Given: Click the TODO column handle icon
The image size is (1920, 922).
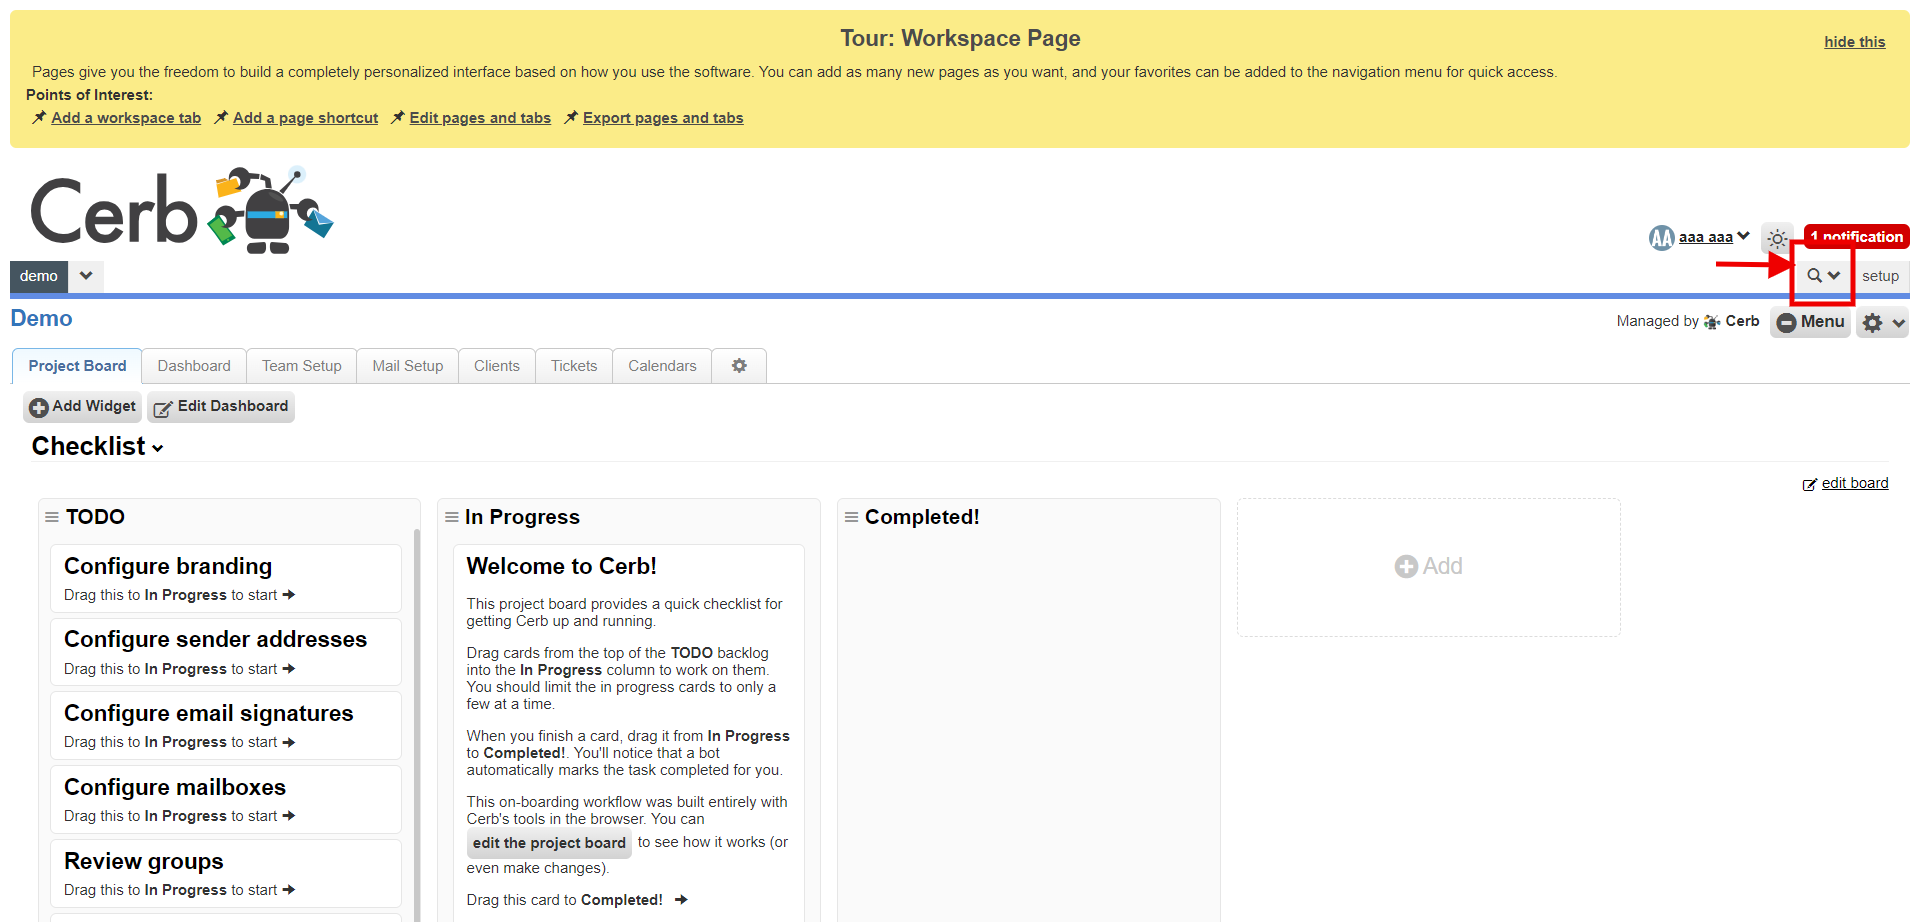Looking at the screenshot, I should (x=52, y=517).
